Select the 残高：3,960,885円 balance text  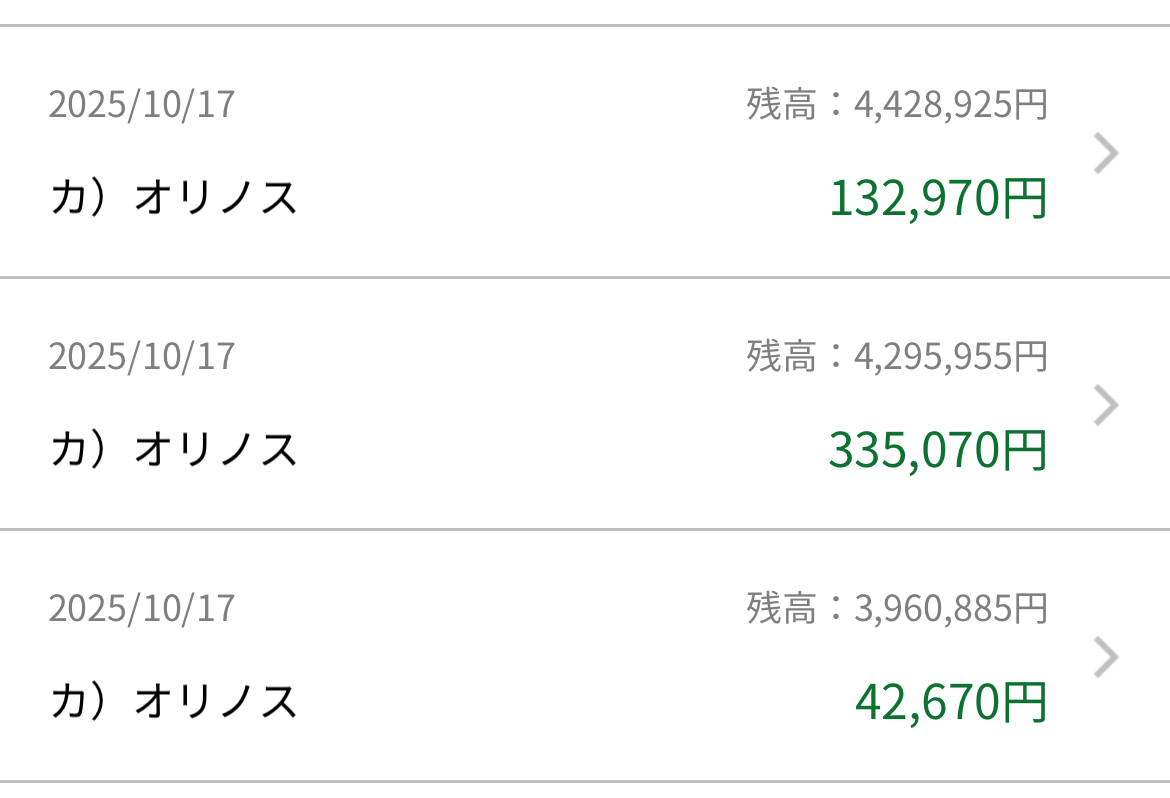pos(896,608)
